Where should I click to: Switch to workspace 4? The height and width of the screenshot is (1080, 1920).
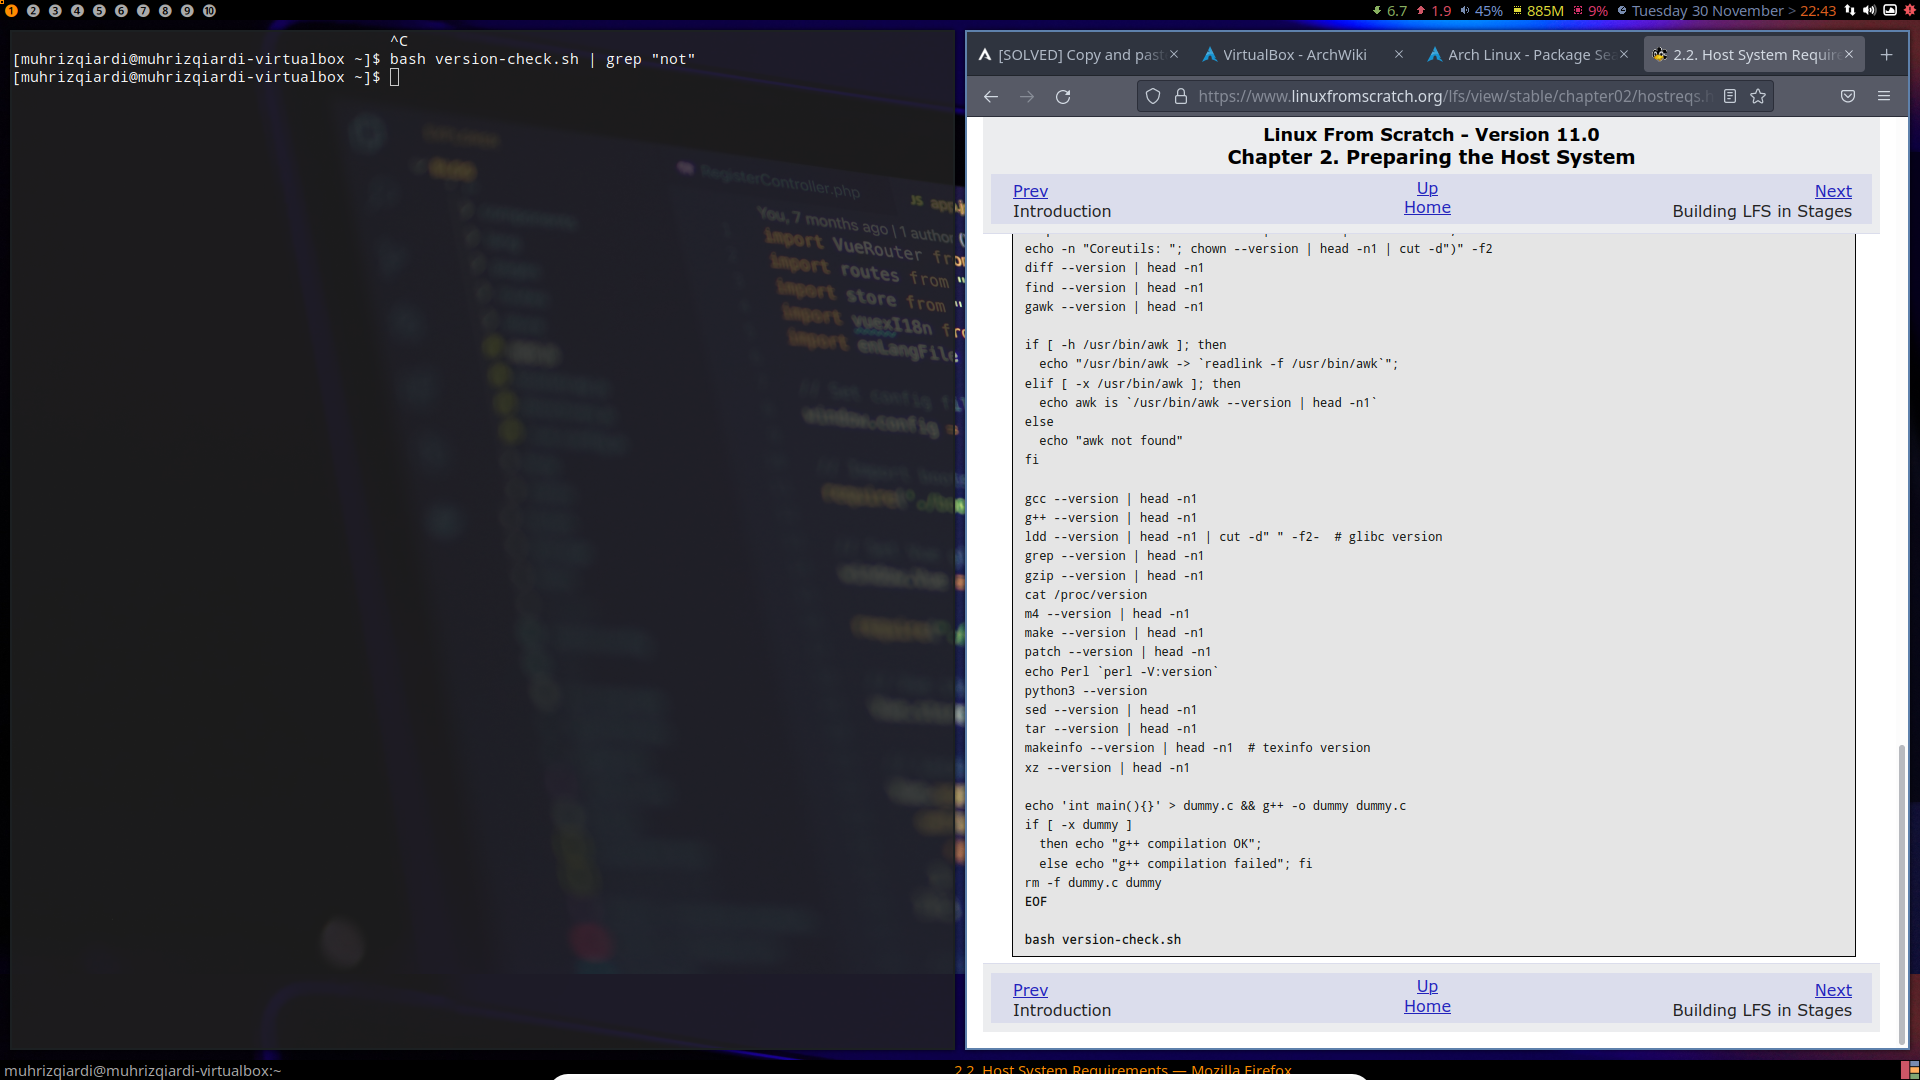click(x=77, y=11)
